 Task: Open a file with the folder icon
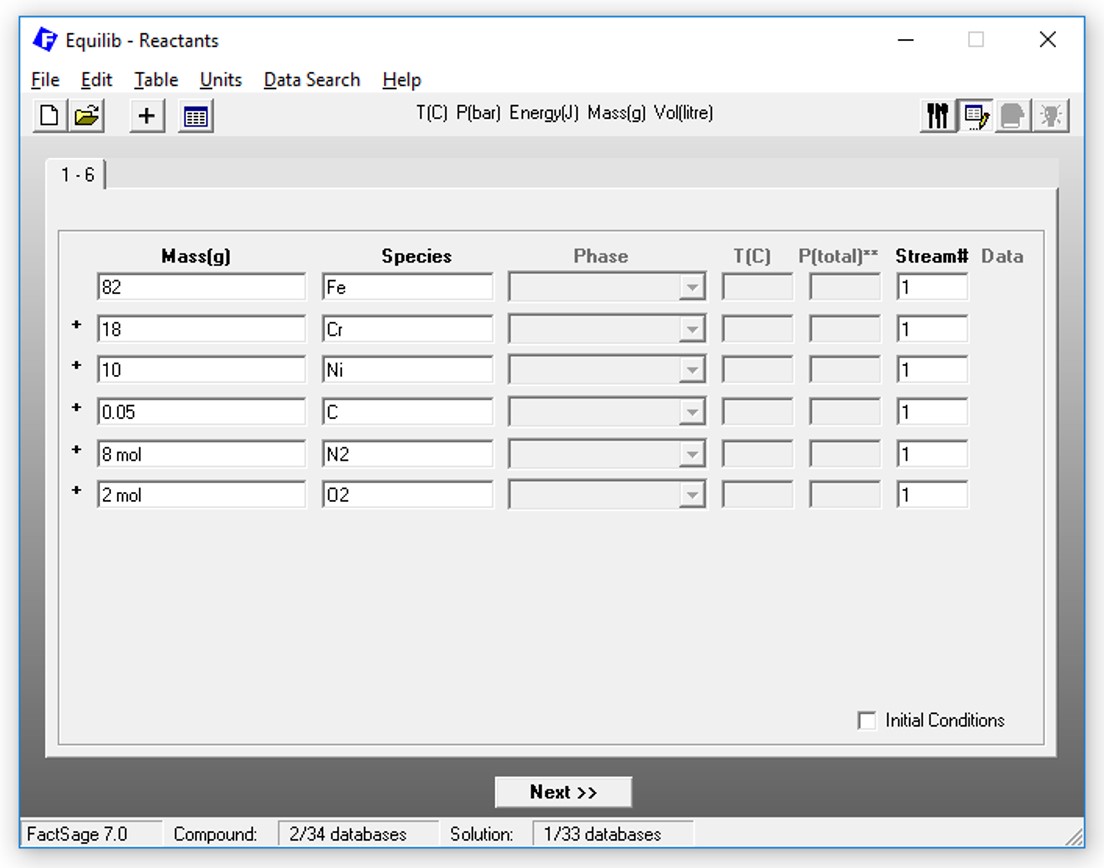[x=87, y=116]
